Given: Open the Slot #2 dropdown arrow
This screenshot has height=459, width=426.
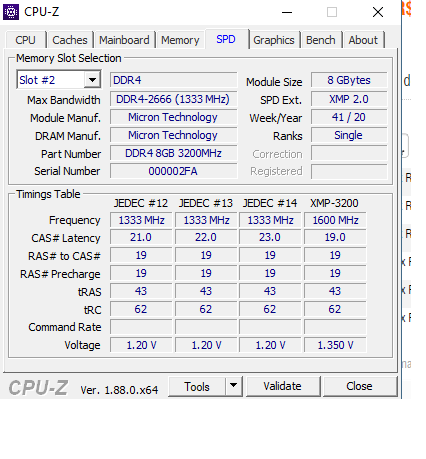Looking at the screenshot, I should 92,80.
